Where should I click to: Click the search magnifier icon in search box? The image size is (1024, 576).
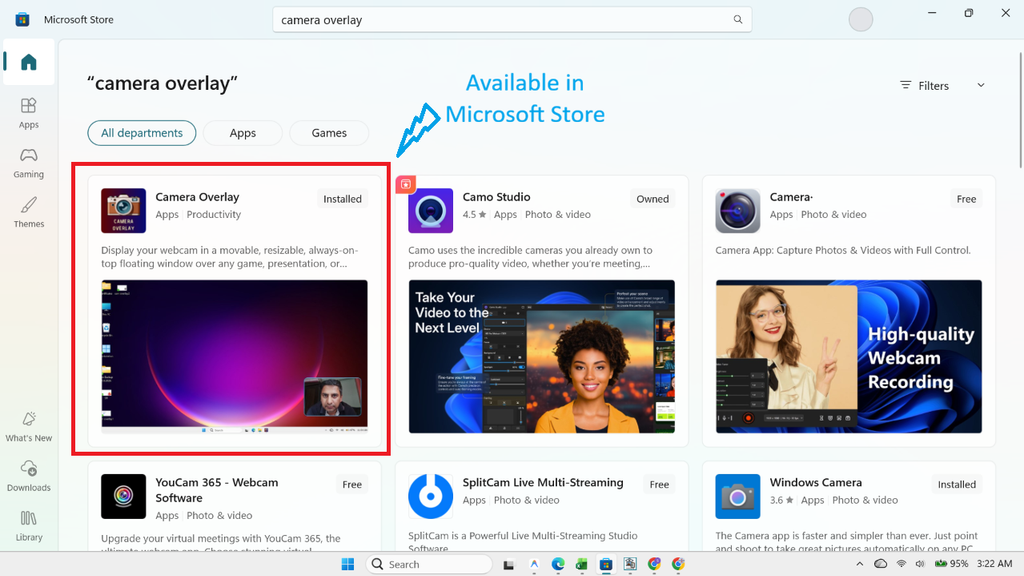(737, 20)
